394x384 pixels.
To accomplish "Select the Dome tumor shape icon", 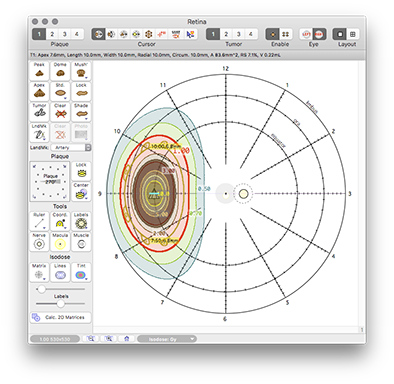I will (60, 71).
